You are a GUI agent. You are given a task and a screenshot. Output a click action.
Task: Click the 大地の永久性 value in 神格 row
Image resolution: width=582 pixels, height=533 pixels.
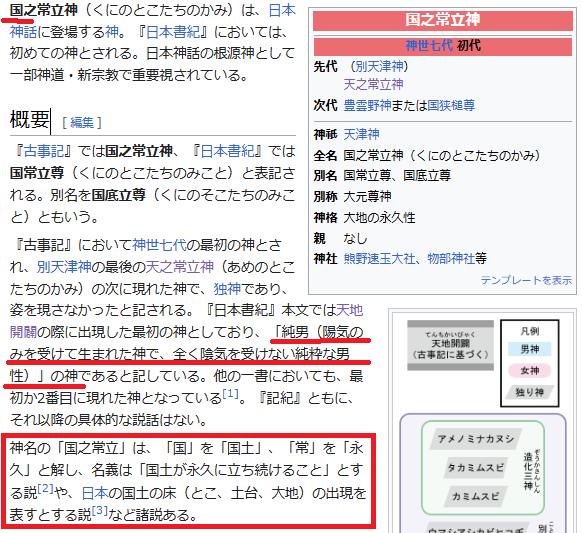379,218
